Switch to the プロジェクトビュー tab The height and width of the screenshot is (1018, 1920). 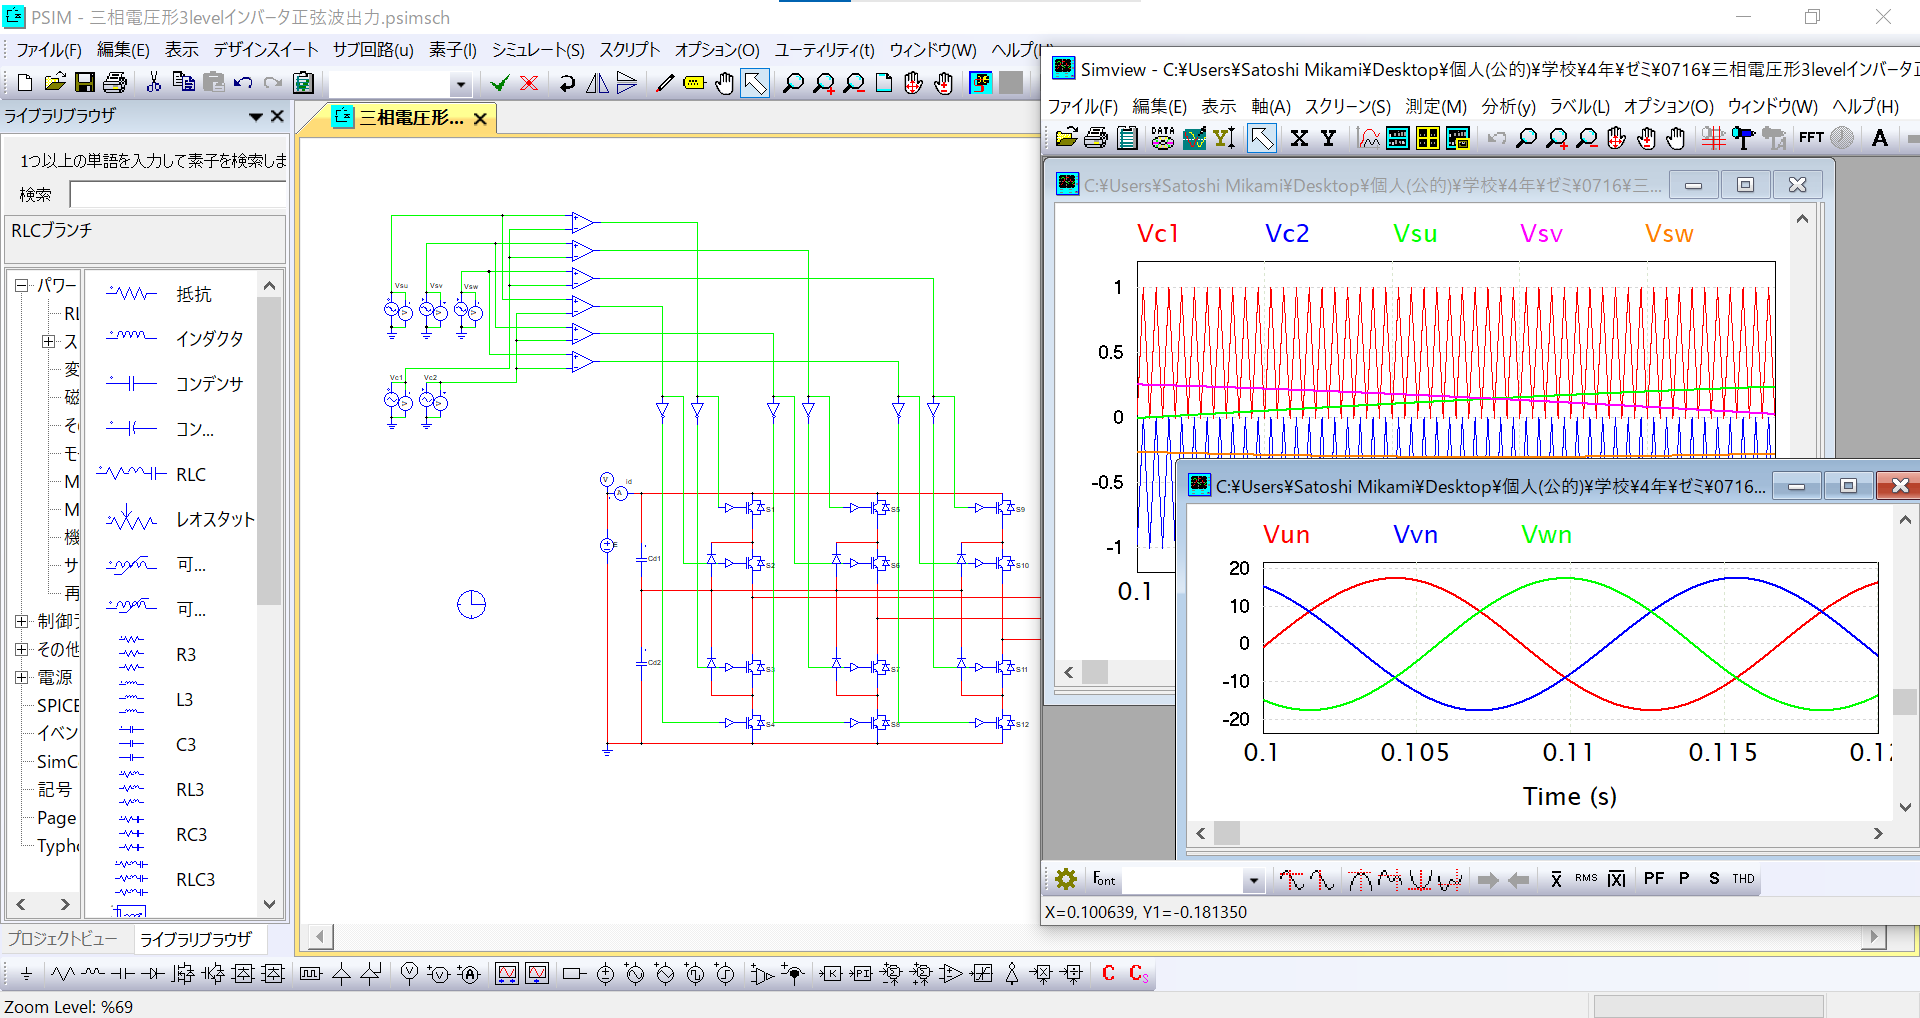pyautogui.click(x=62, y=938)
